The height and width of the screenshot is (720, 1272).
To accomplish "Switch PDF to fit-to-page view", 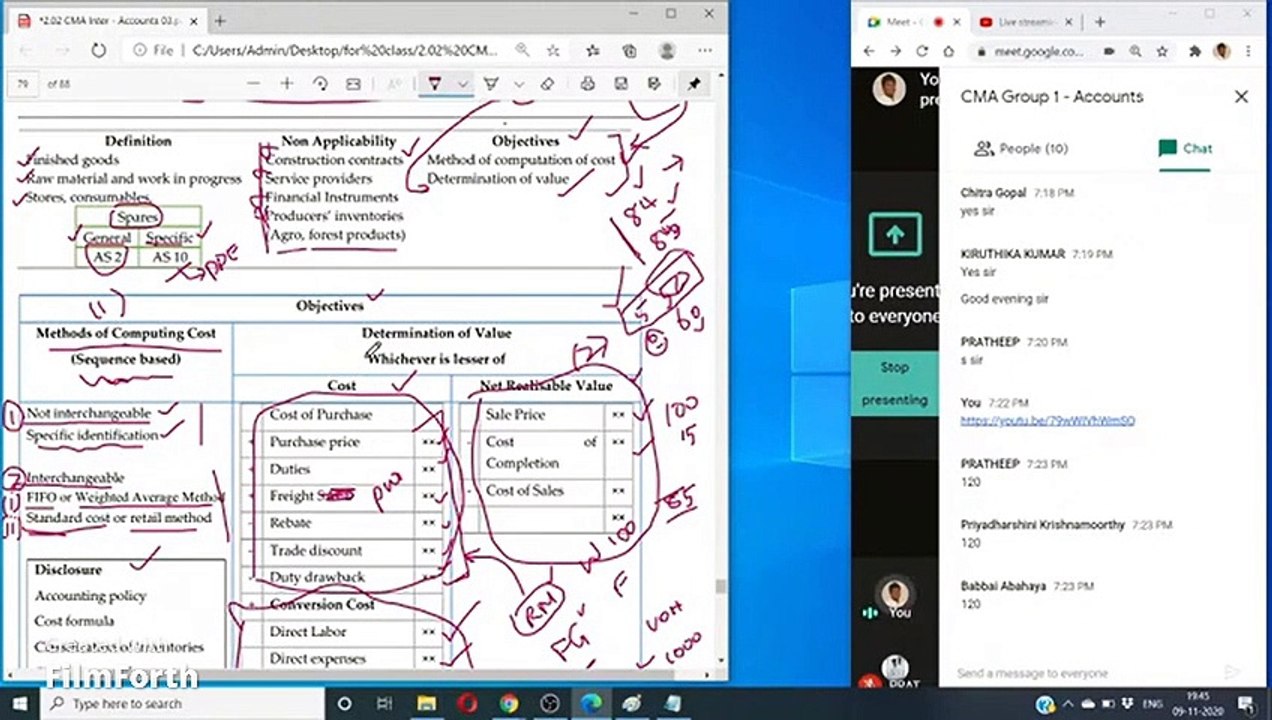I will pyautogui.click(x=353, y=84).
